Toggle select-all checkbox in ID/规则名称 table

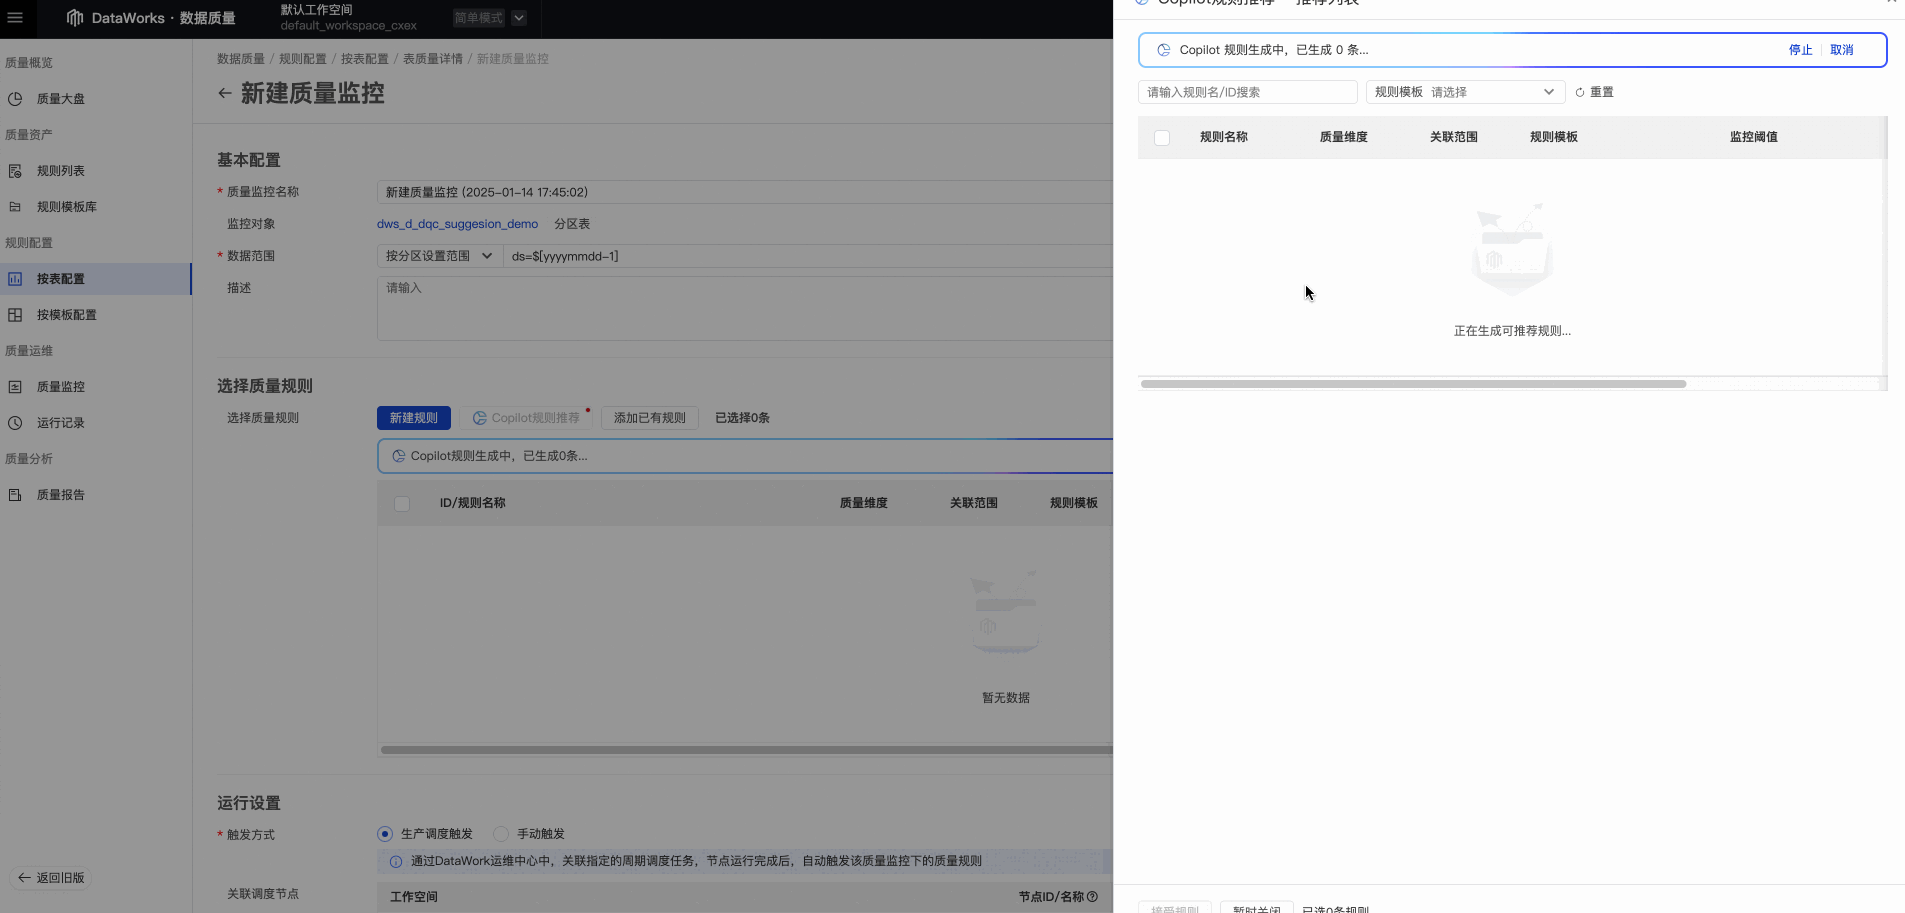pos(402,504)
